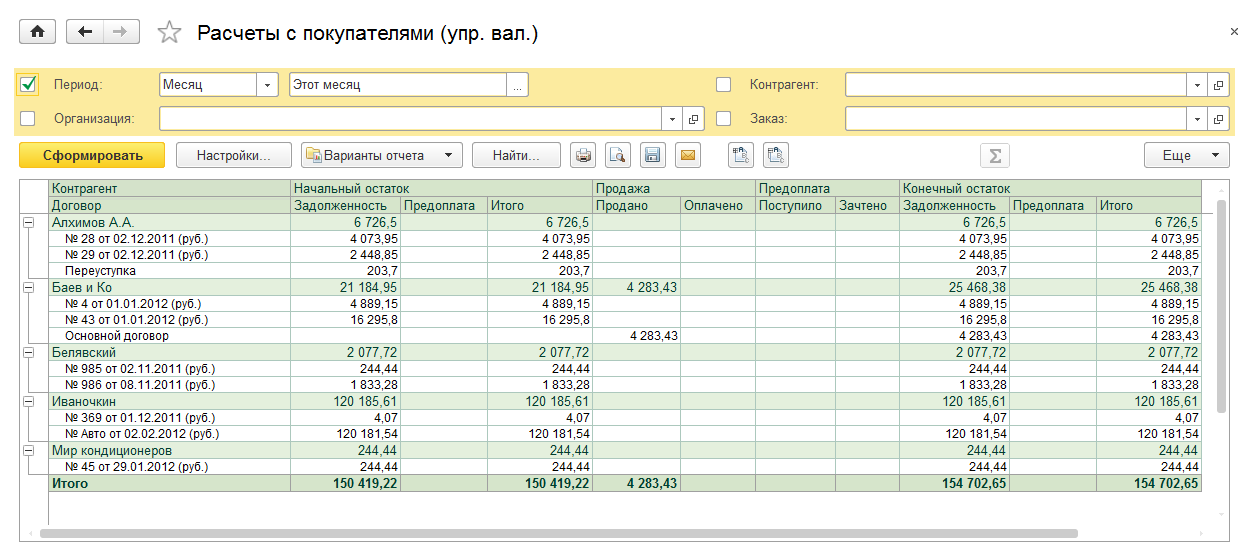Open the Еще menu
The image size is (1256, 556).
click(x=1186, y=155)
